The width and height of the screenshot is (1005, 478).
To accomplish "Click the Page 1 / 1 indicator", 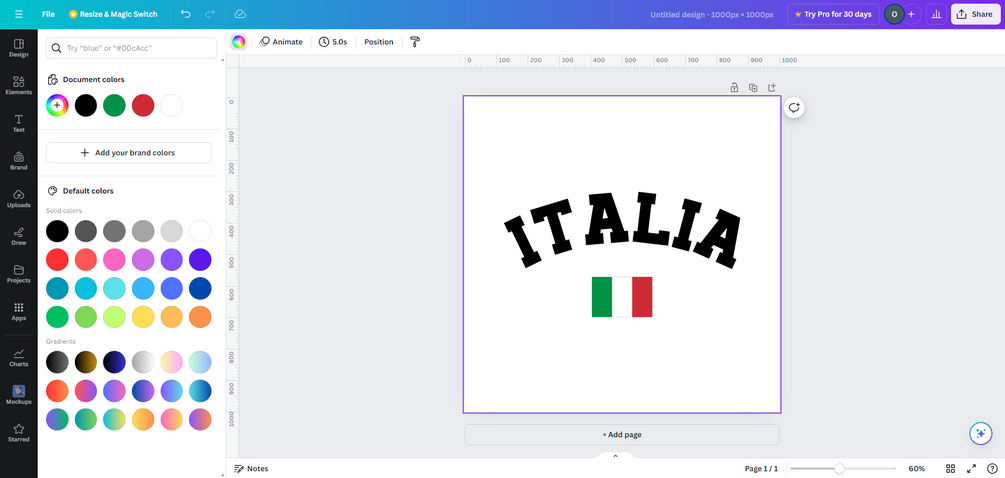I will (761, 468).
